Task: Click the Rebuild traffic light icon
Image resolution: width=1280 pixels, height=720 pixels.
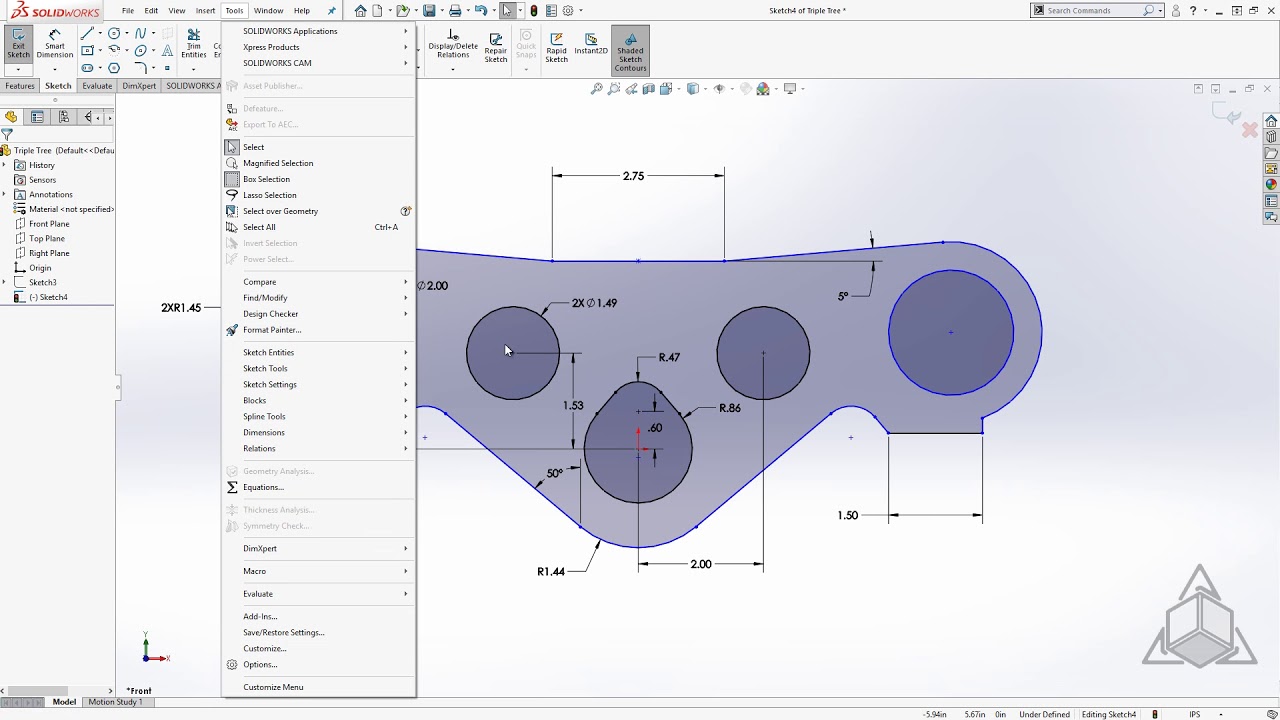Action: [x=534, y=11]
